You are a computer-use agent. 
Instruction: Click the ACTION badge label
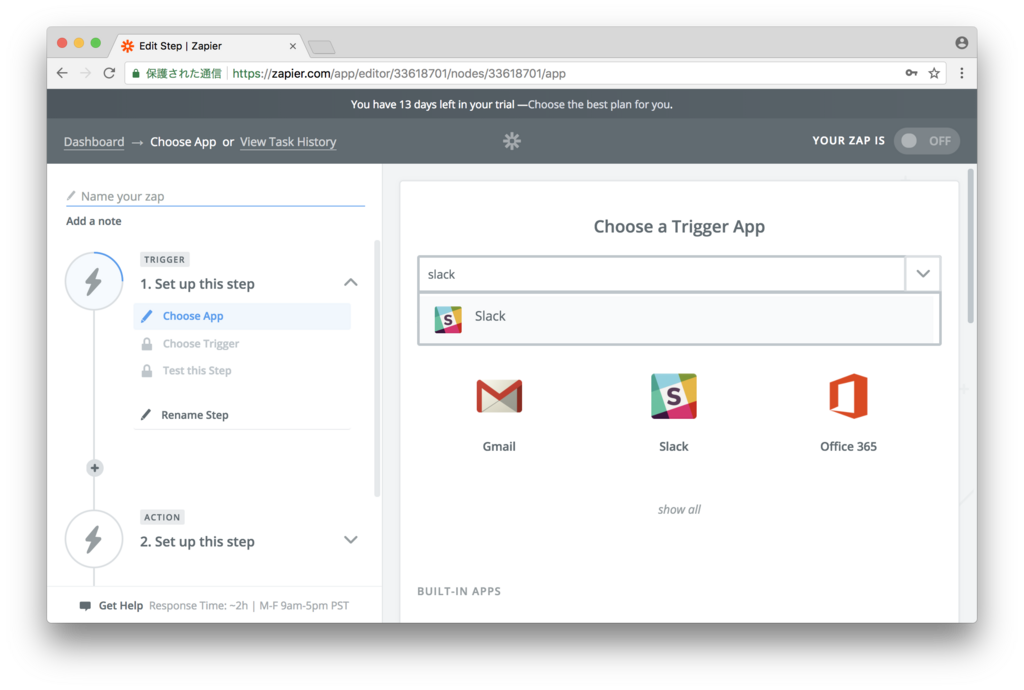162,517
